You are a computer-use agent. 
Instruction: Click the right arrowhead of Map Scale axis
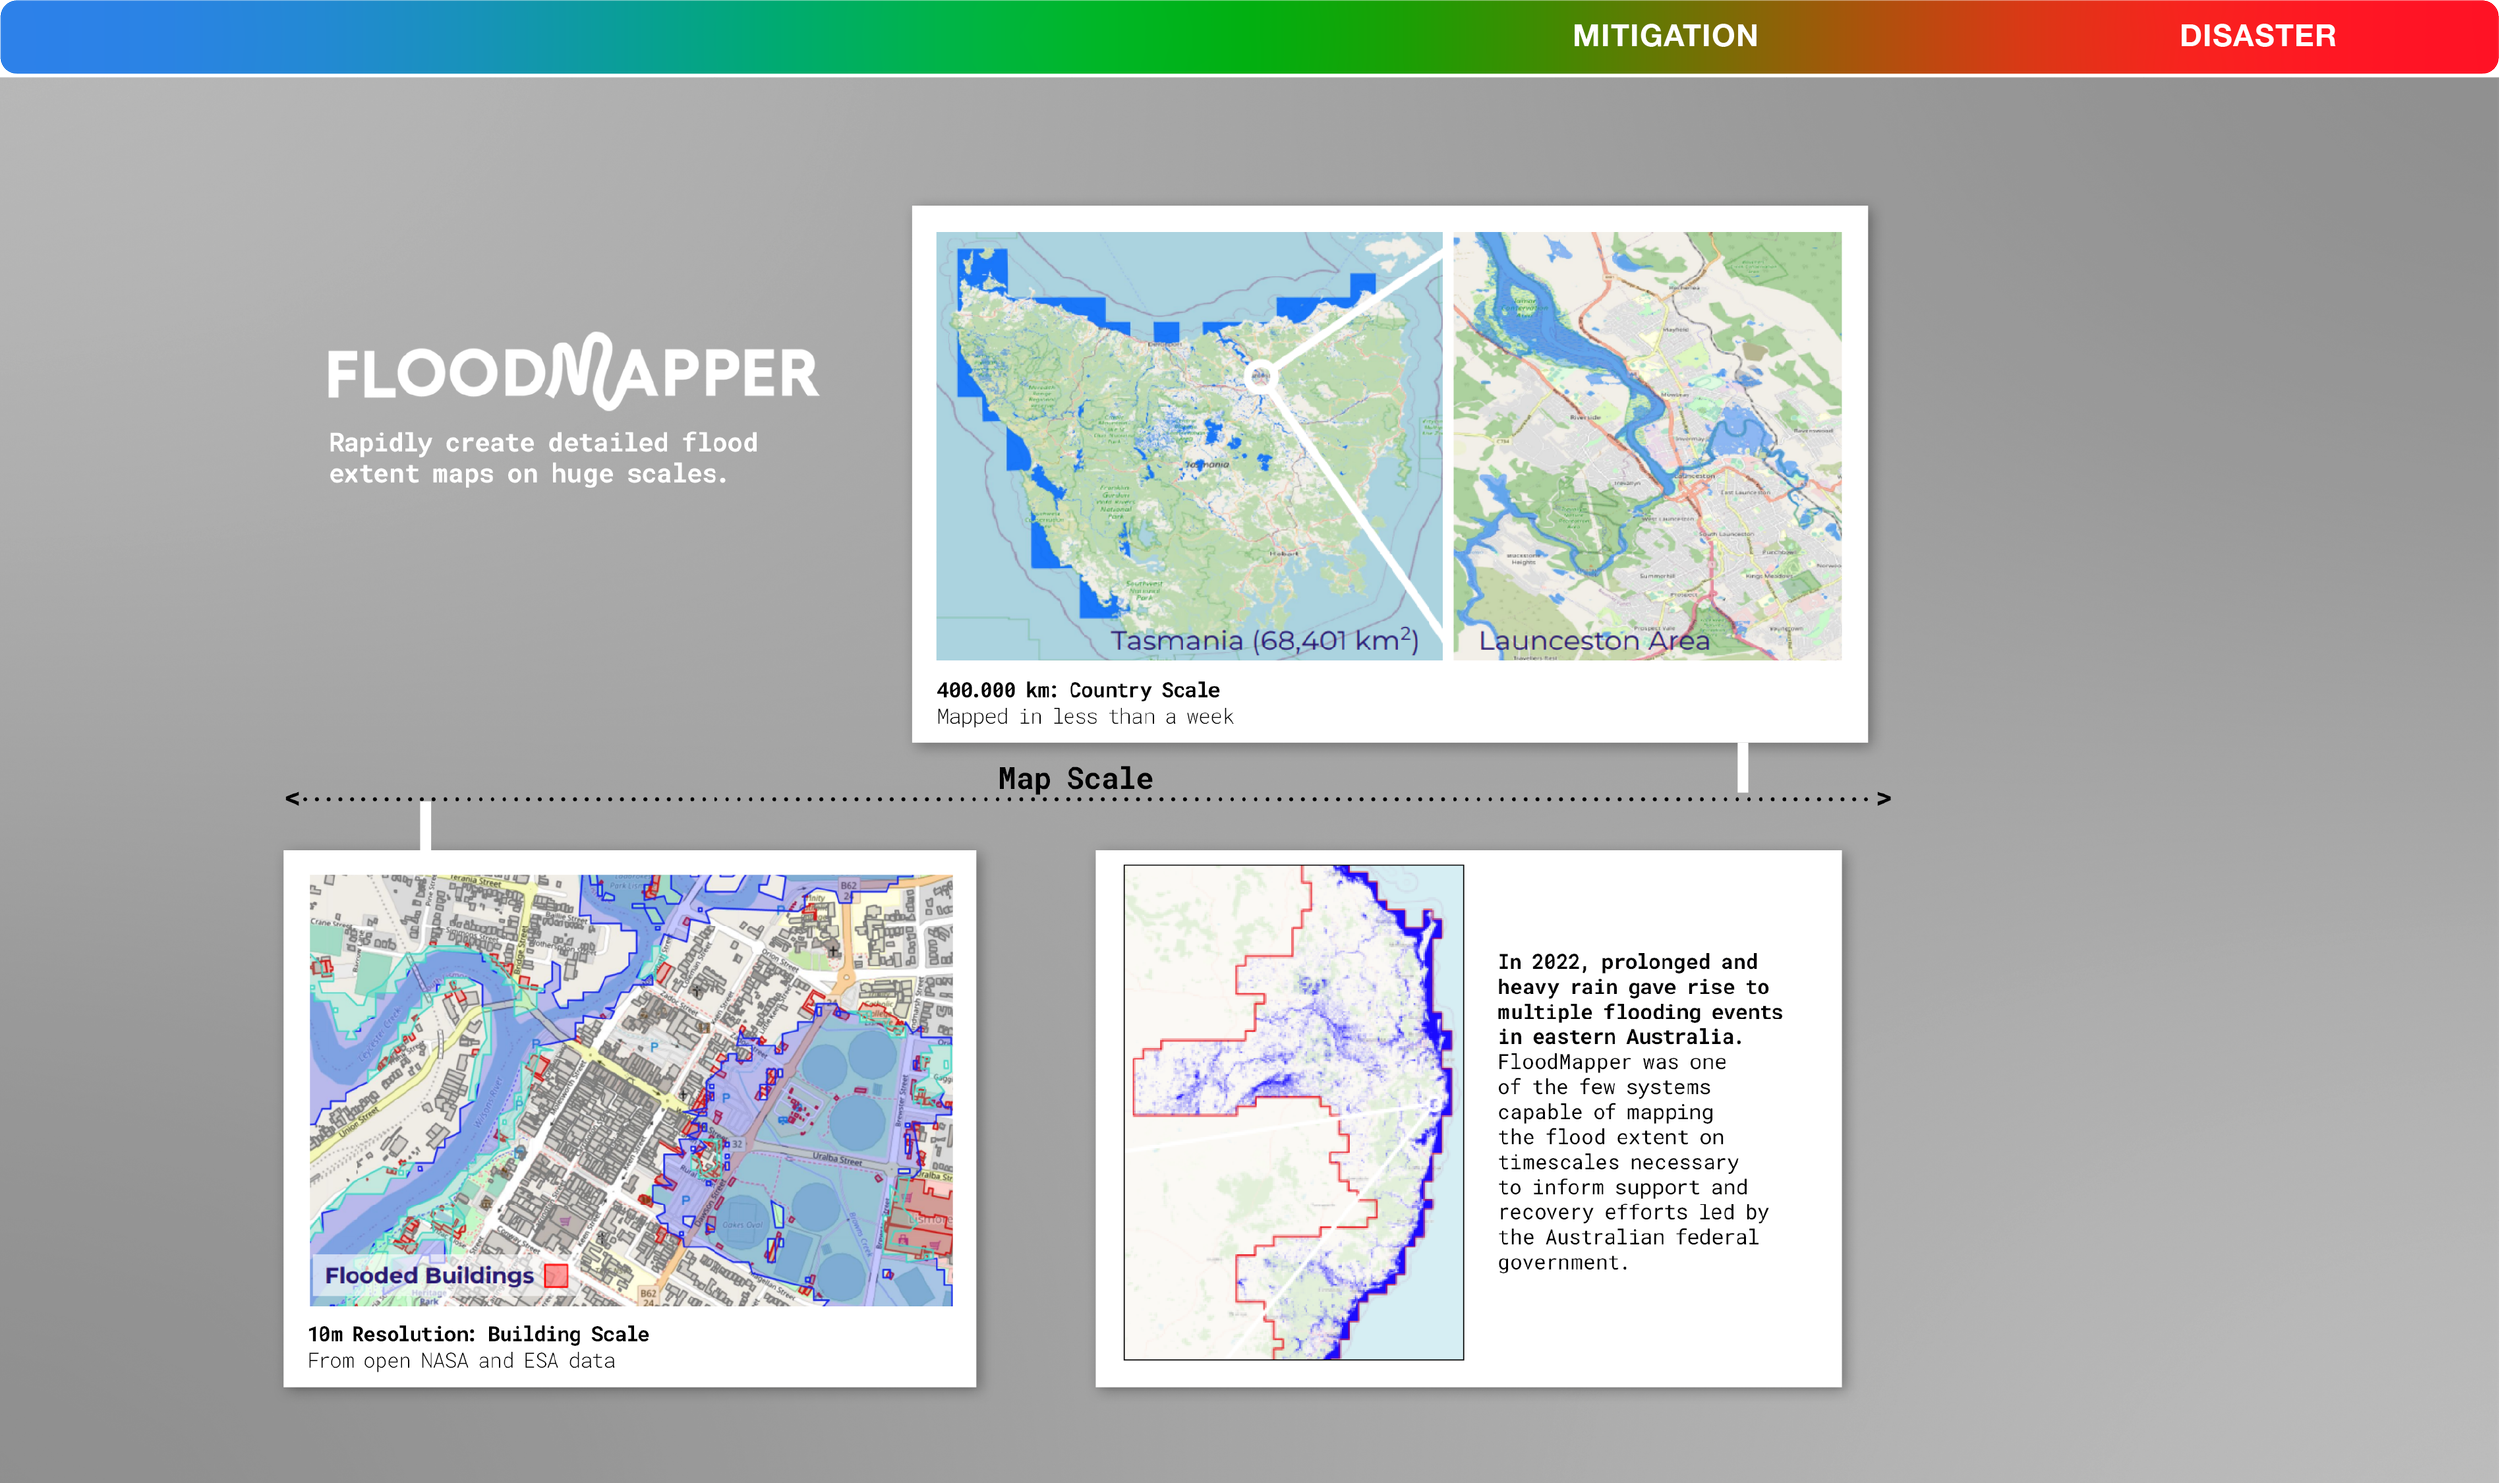pyautogui.click(x=1884, y=798)
